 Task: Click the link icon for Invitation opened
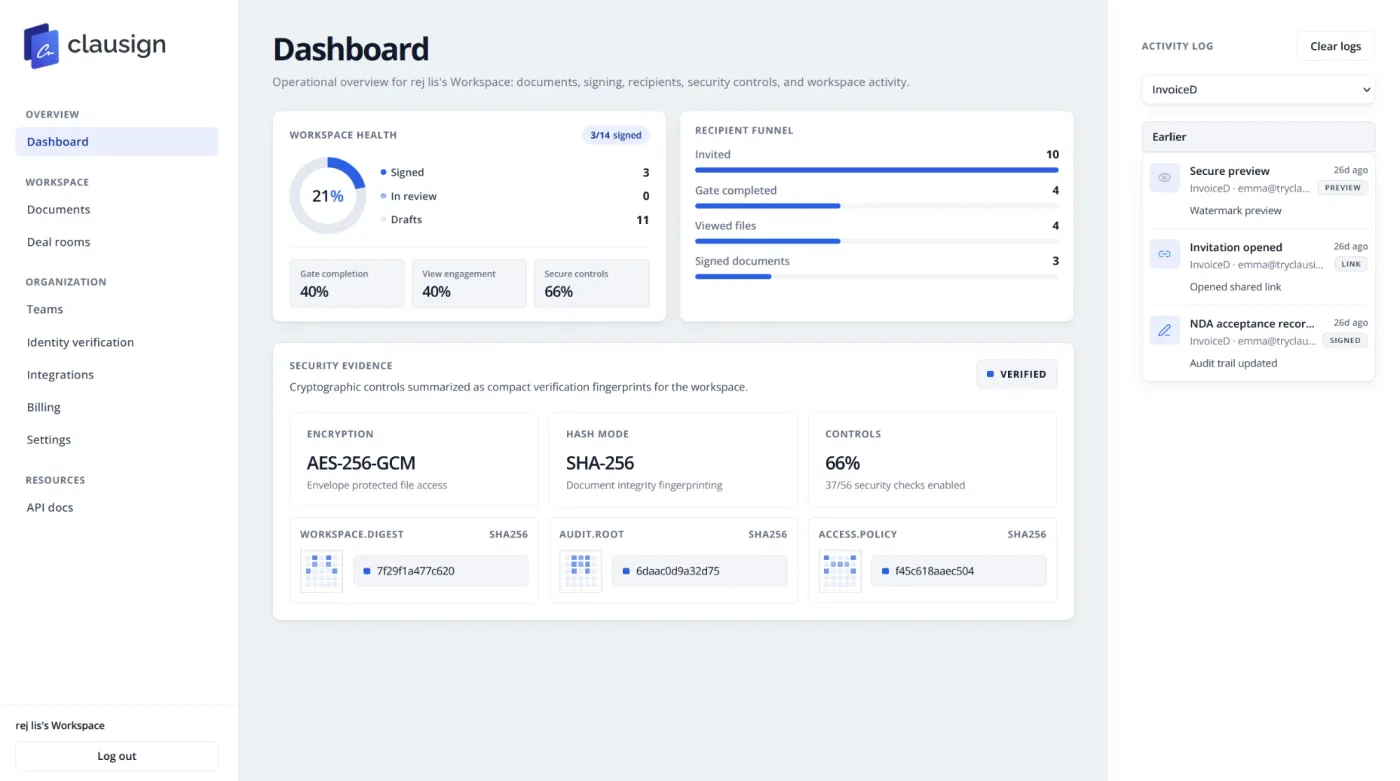click(1164, 254)
